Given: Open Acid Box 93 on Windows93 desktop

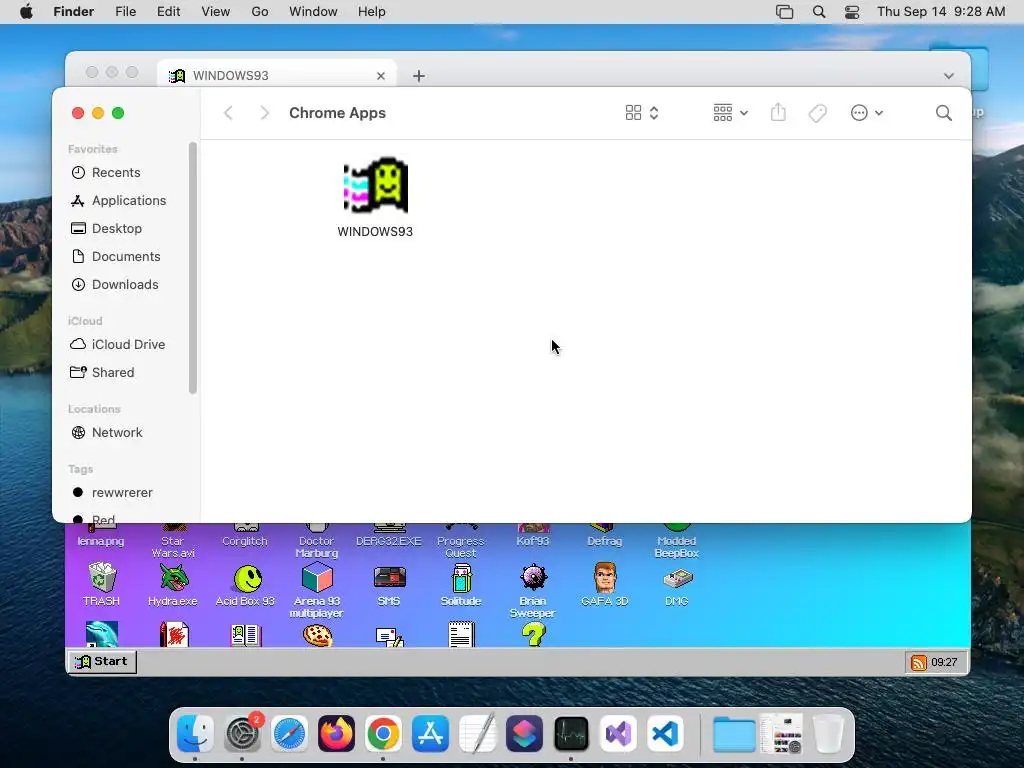Looking at the screenshot, I should [245, 585].
